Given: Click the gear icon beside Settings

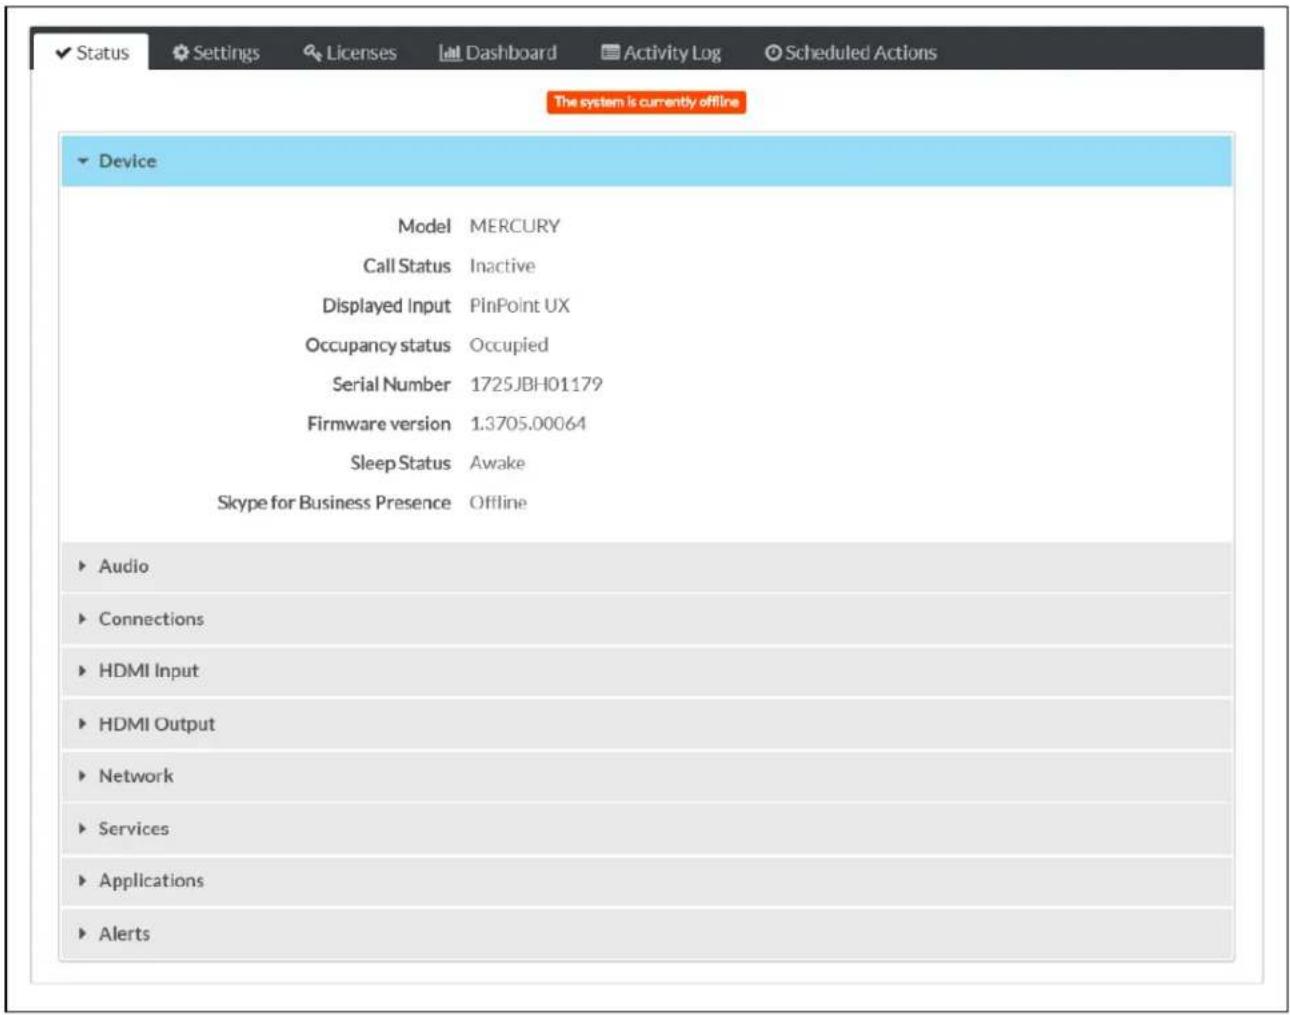Looking at the screenshot, I should (181, 52).
